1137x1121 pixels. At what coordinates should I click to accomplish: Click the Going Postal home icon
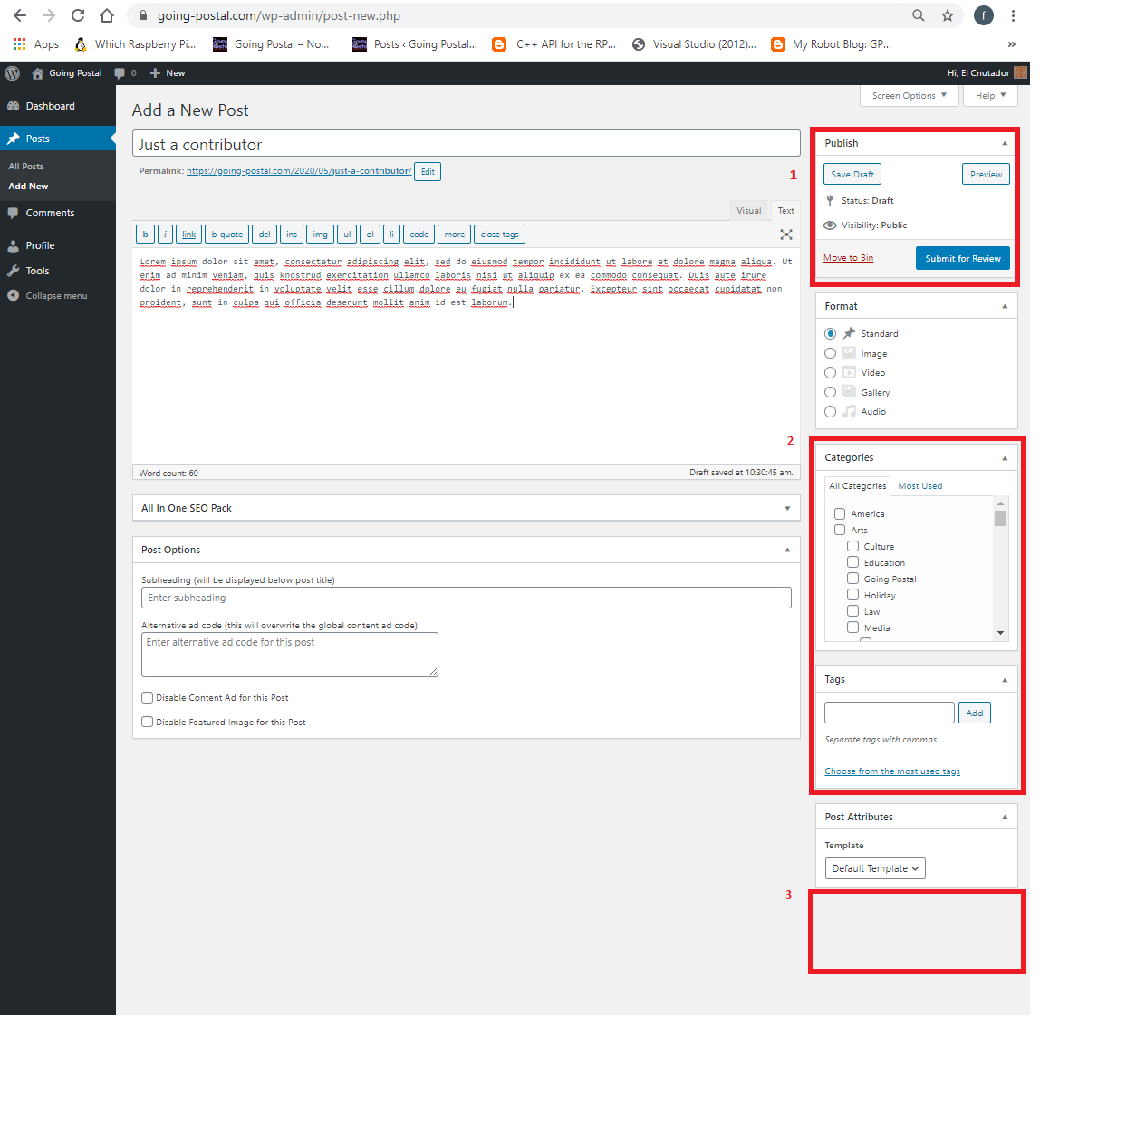click(x=38, y=73)
